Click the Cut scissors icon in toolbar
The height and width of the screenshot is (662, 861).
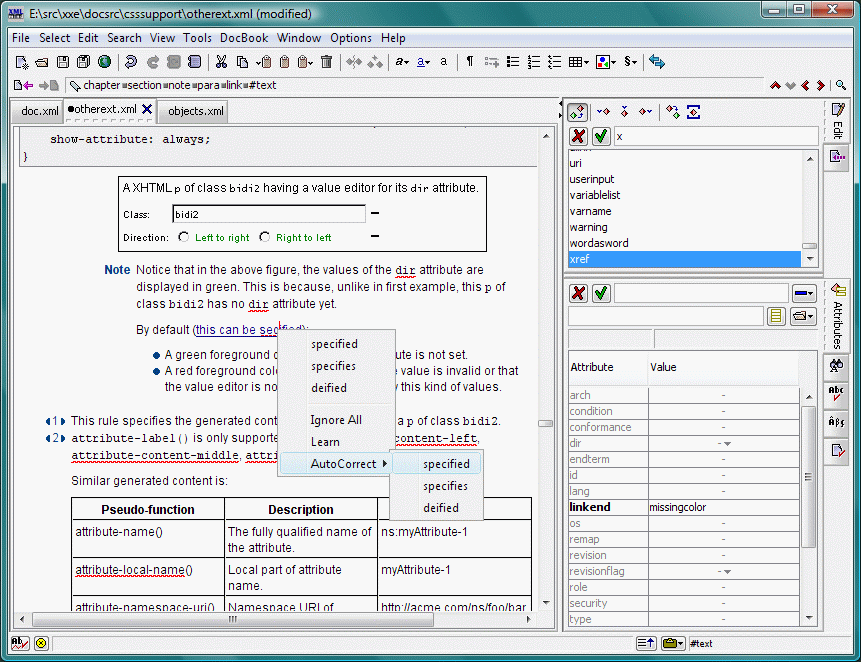221,62
